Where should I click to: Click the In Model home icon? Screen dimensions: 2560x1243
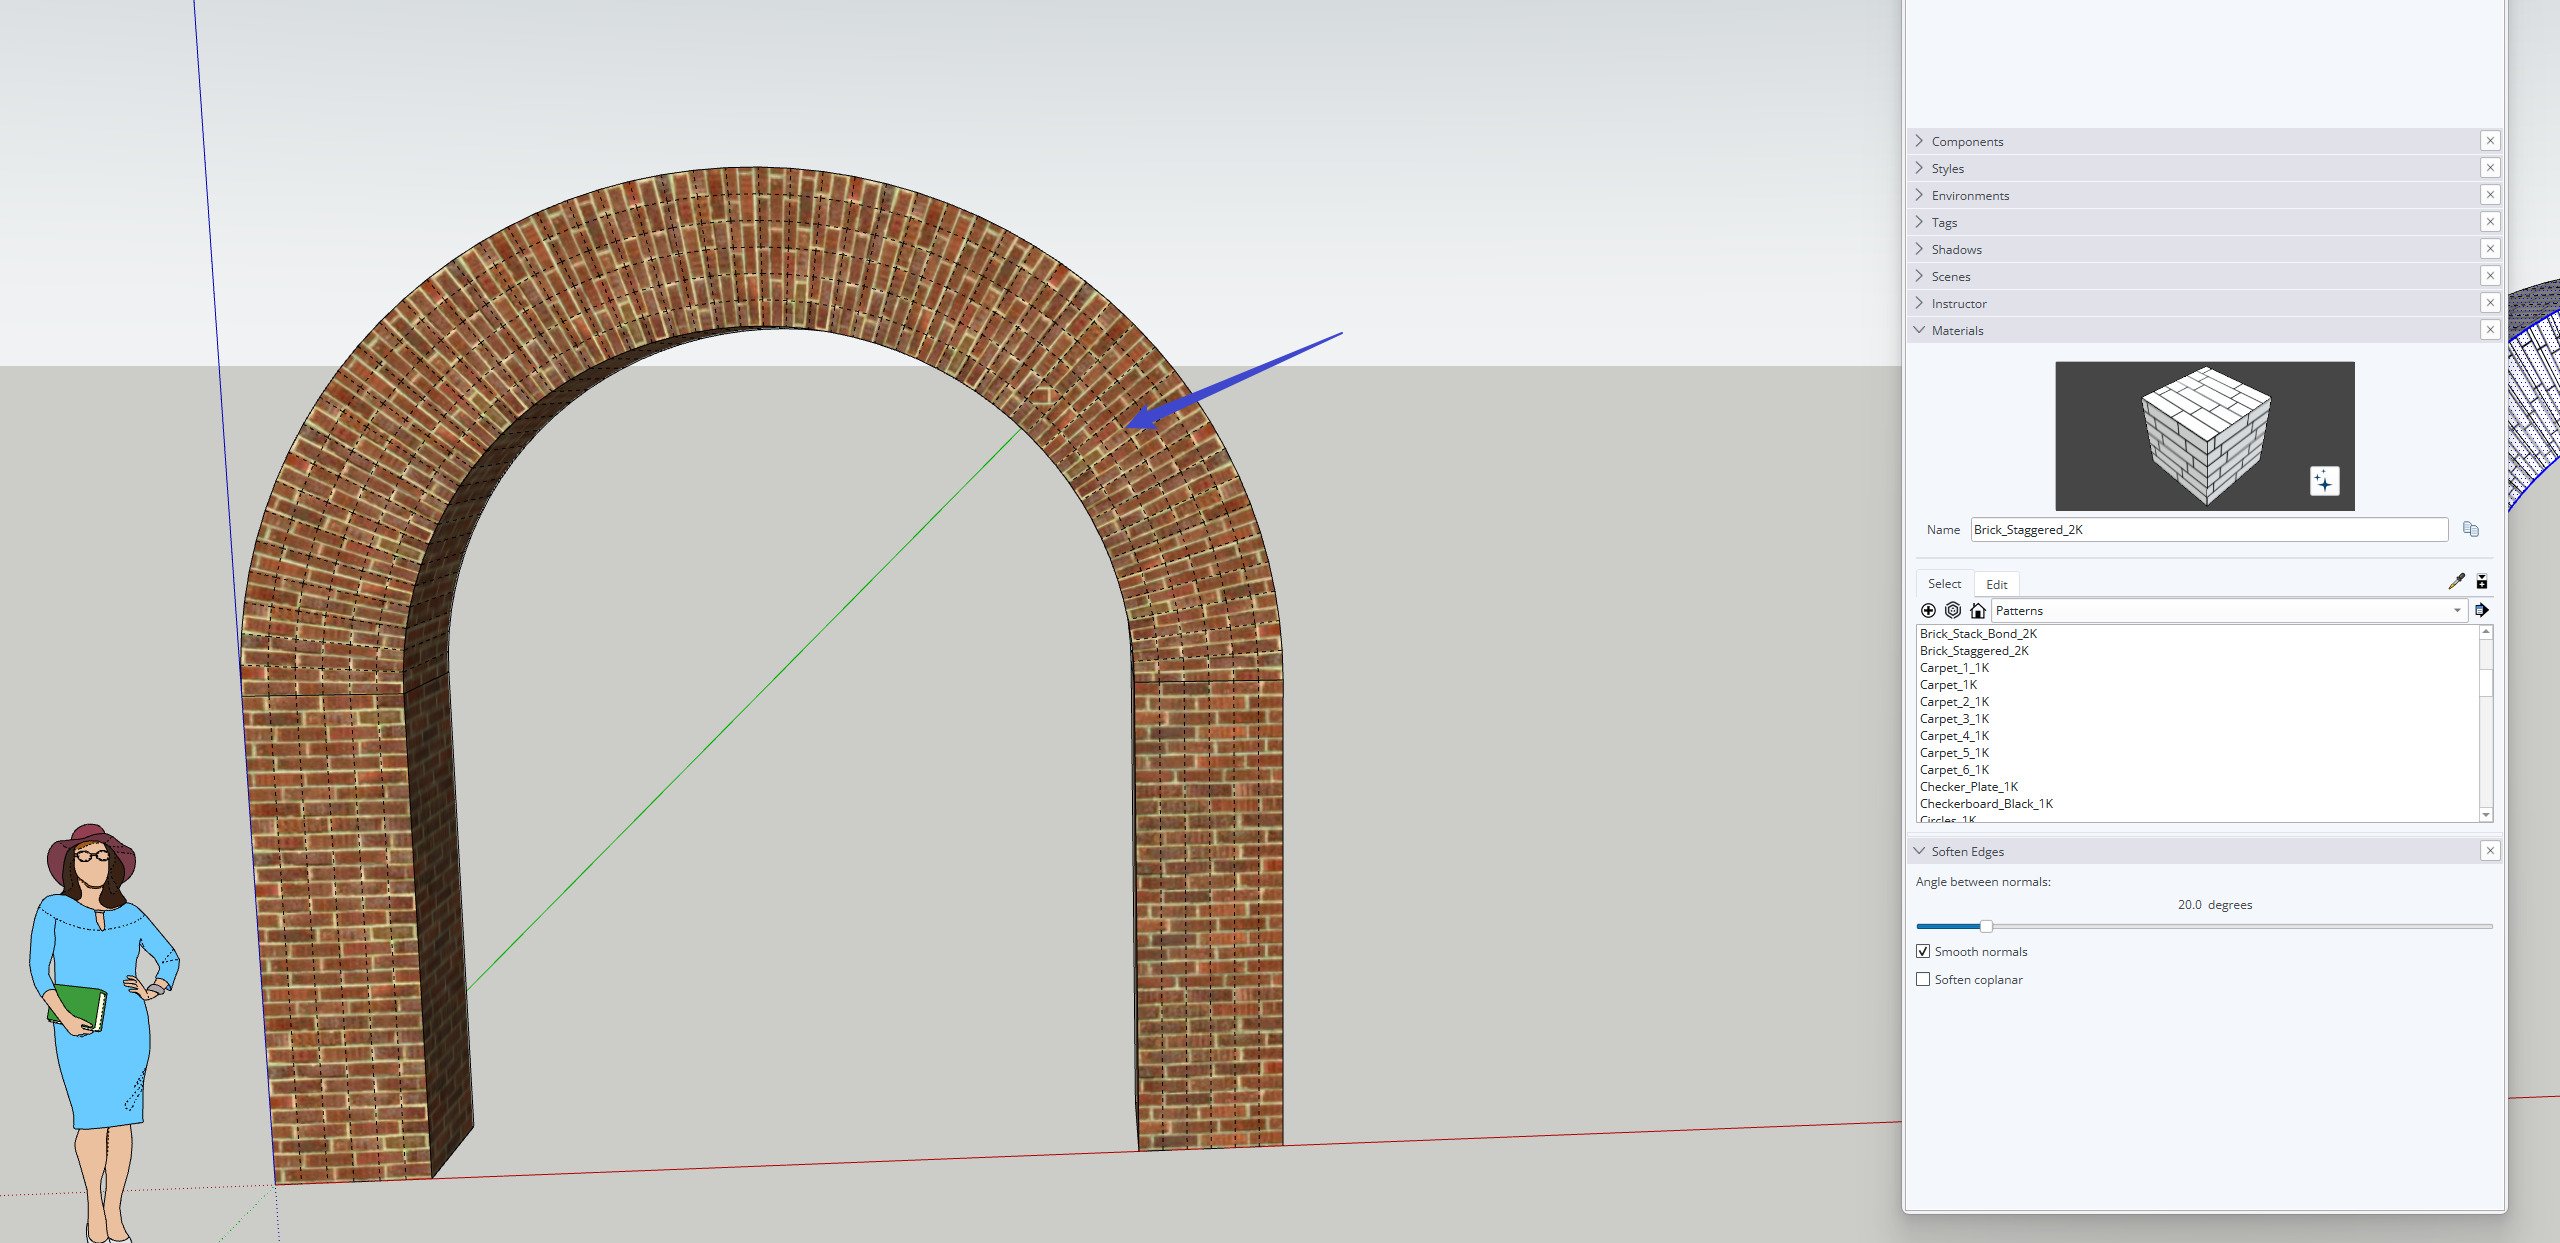pos(1977,611)
